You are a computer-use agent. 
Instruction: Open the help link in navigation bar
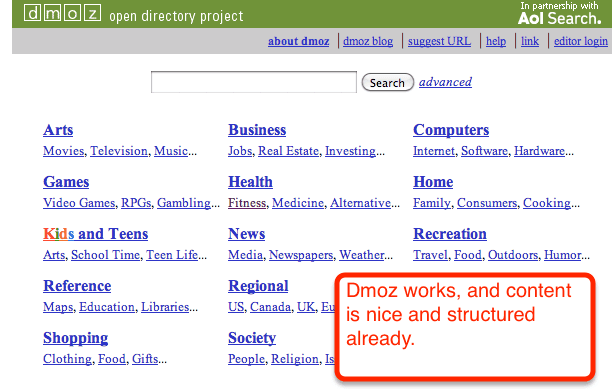pos(496,41)
